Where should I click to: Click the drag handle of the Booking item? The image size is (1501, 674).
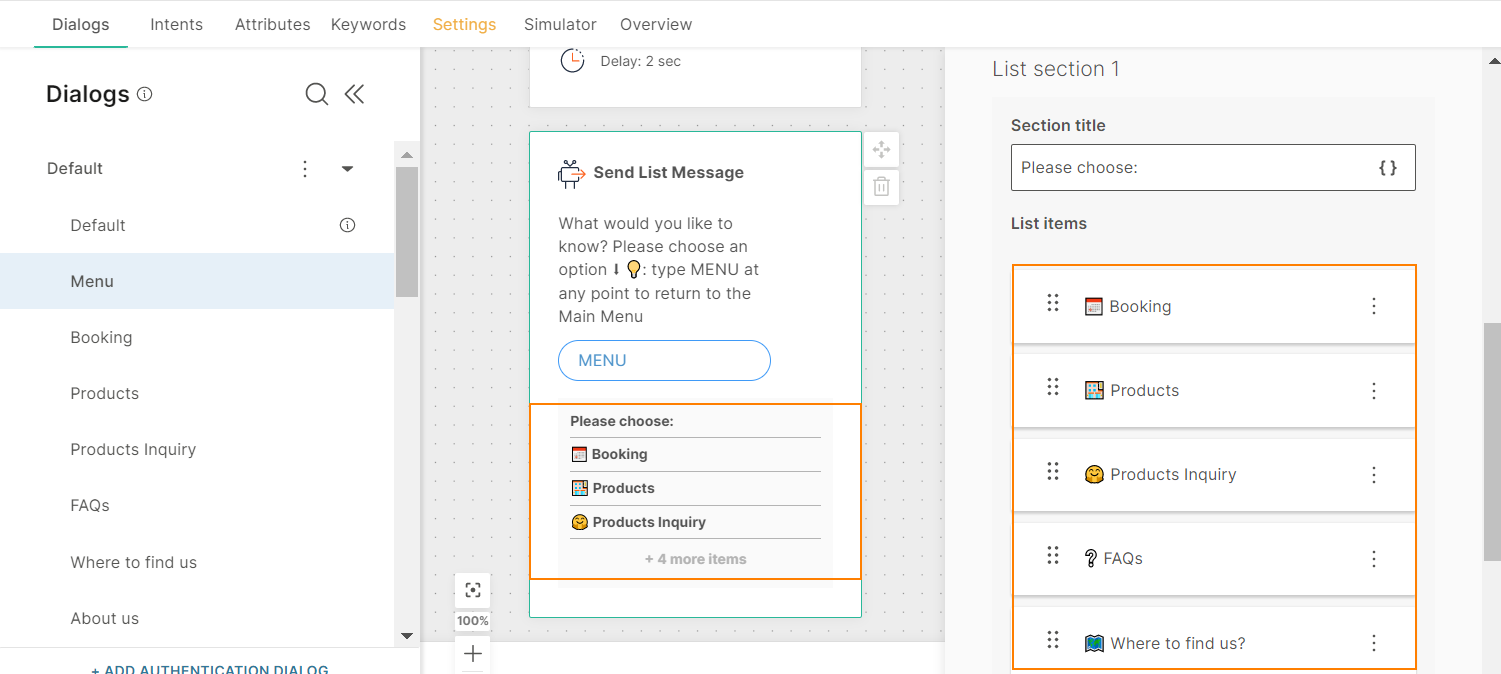pyautogui.click(x=1052, y=303)
